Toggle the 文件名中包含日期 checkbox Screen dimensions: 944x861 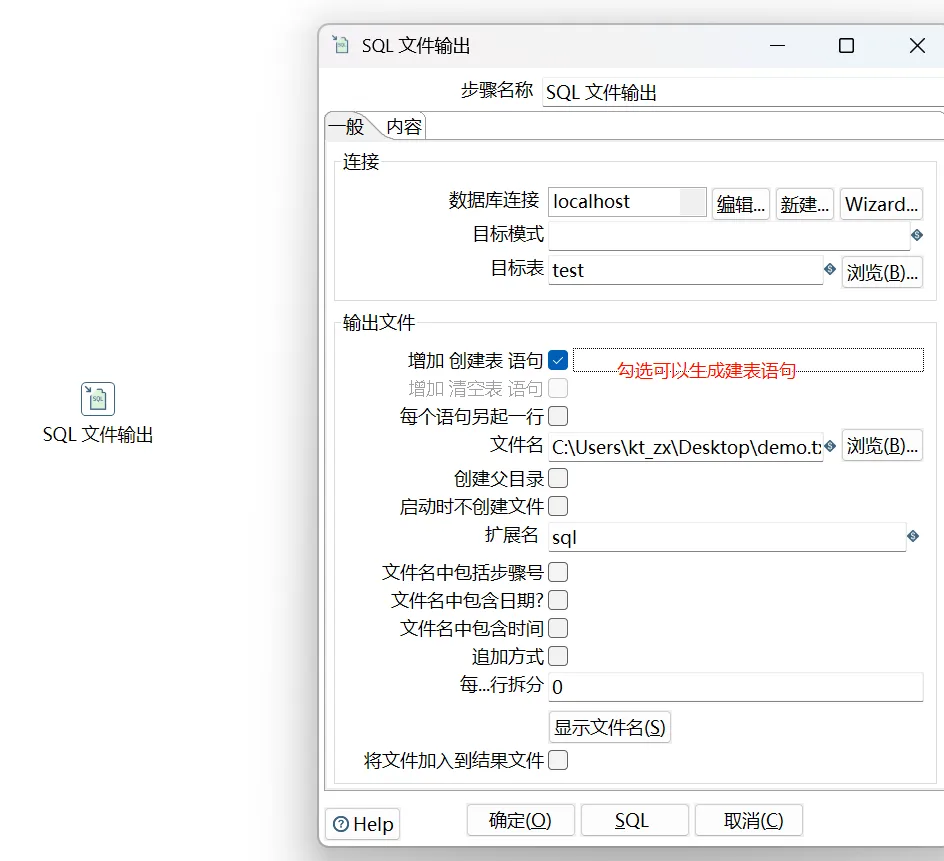point(558,600)
